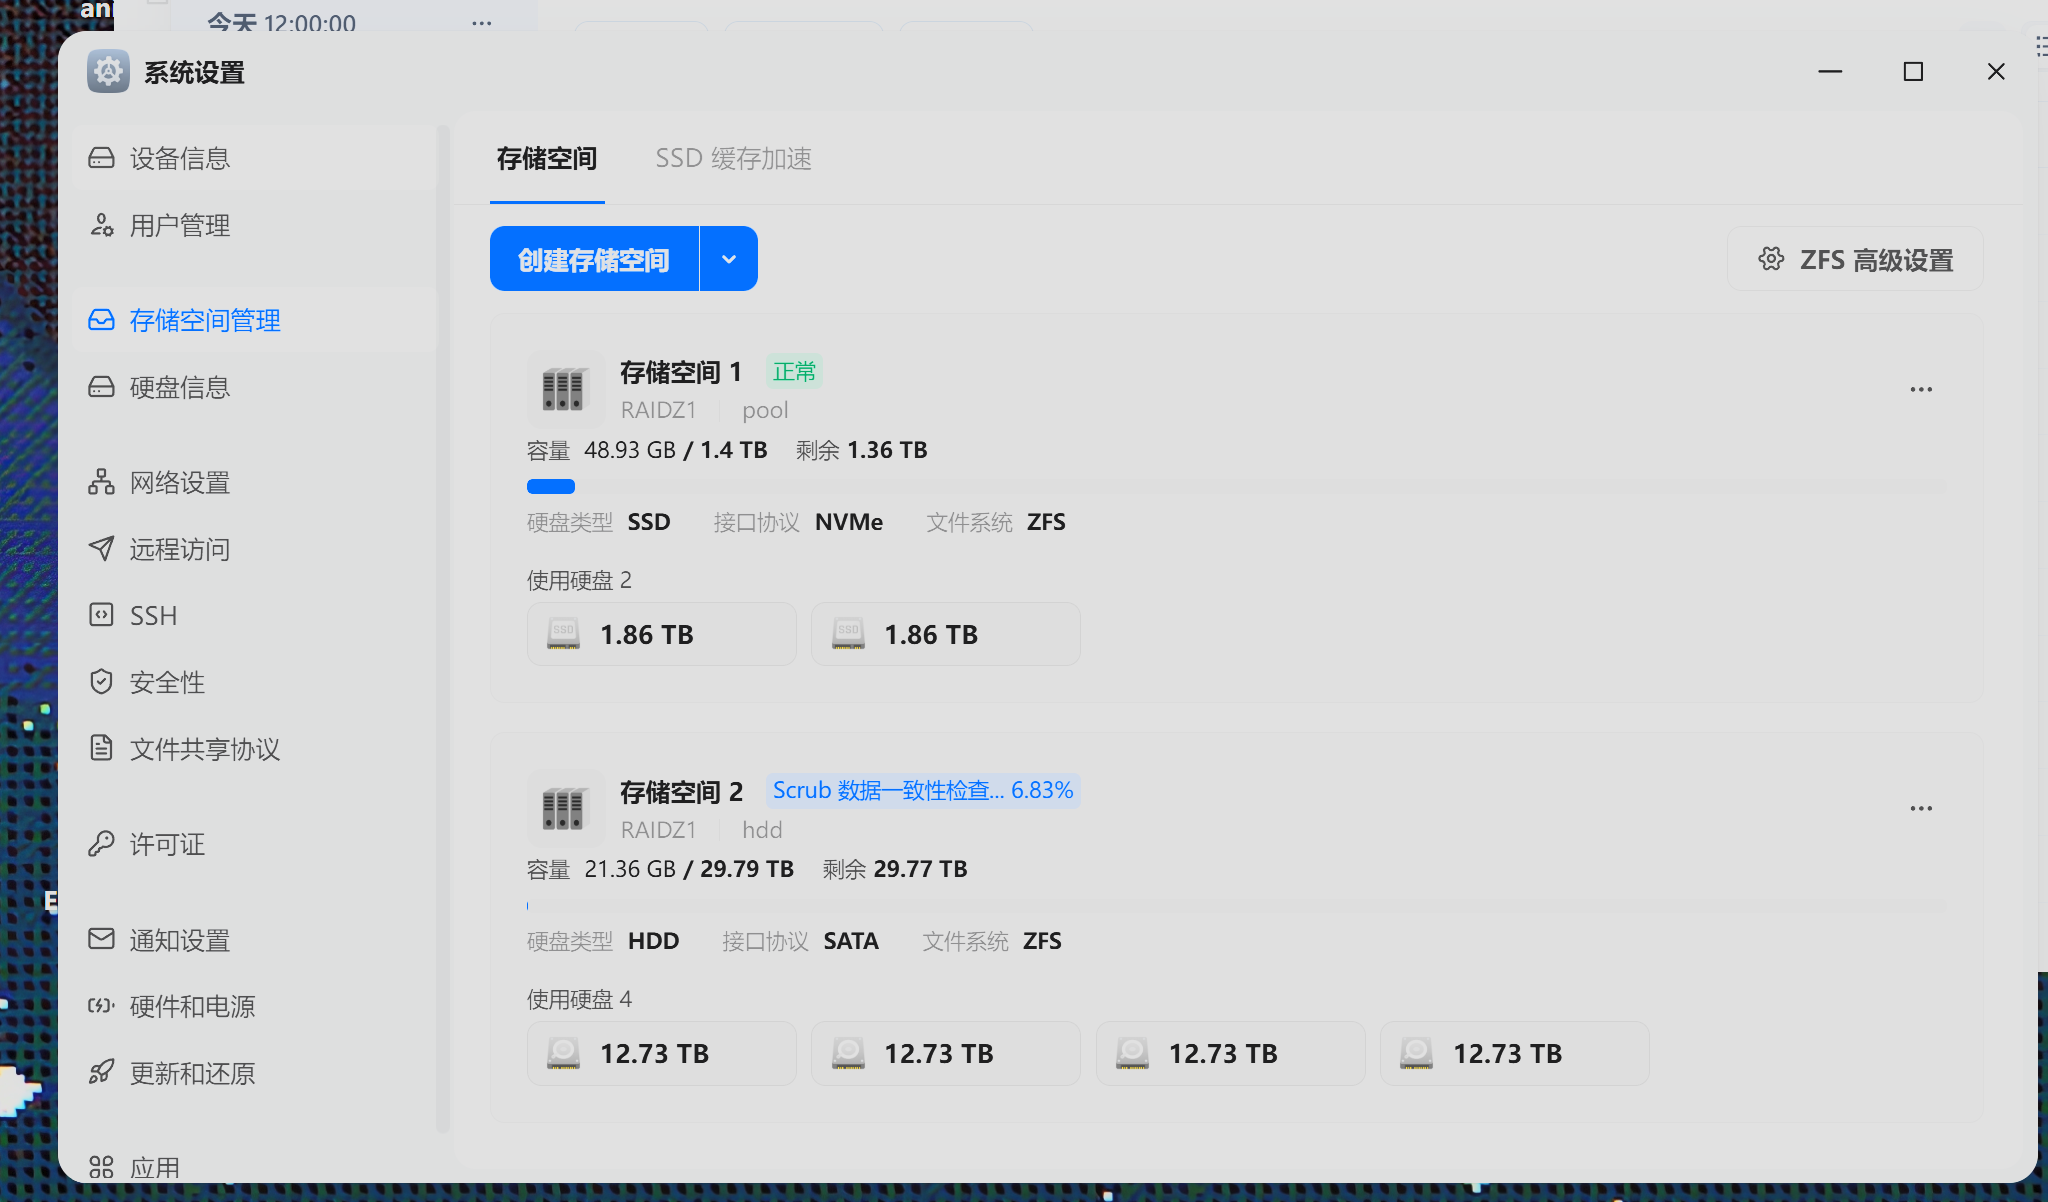Switch to the SSD 缓存加速 tab

[733, 159]
